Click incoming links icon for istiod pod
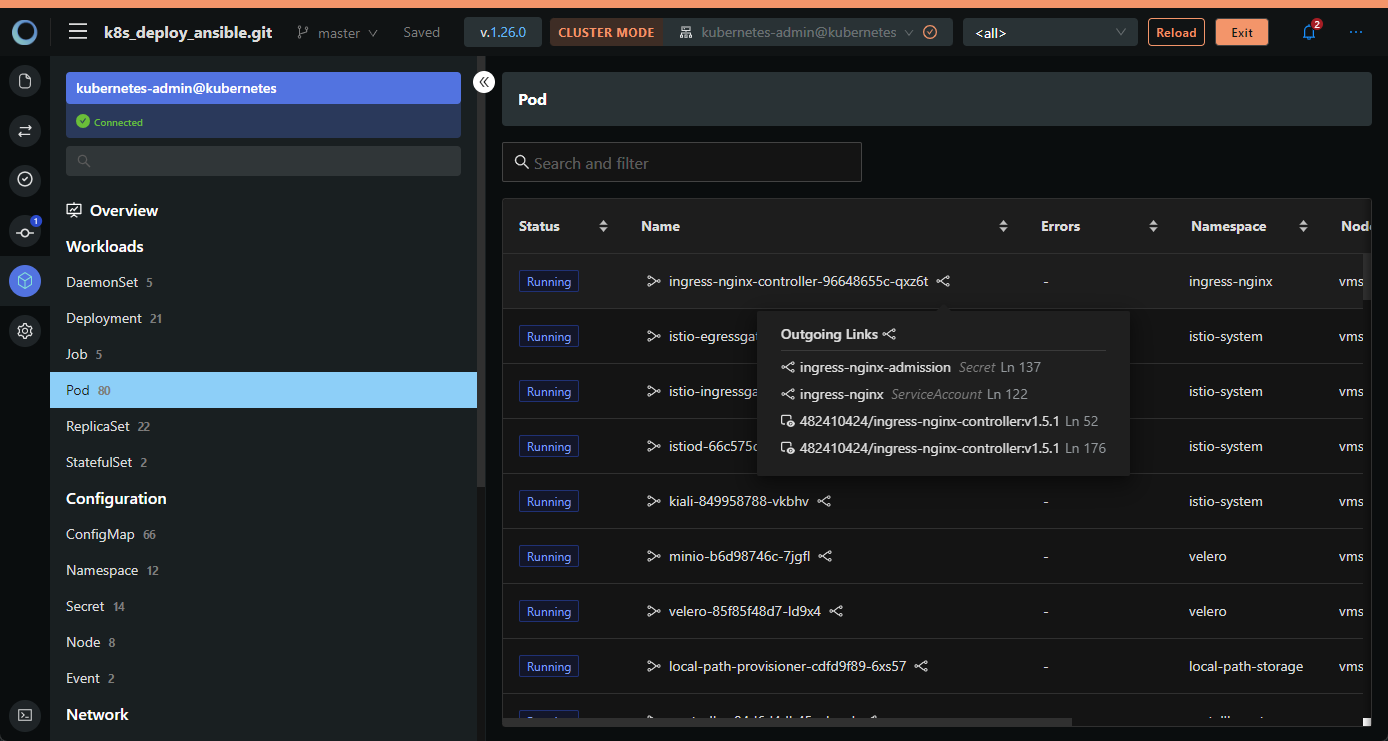Image resolution: width=1388 pixels, height=741 pixels. coord(654,446)
